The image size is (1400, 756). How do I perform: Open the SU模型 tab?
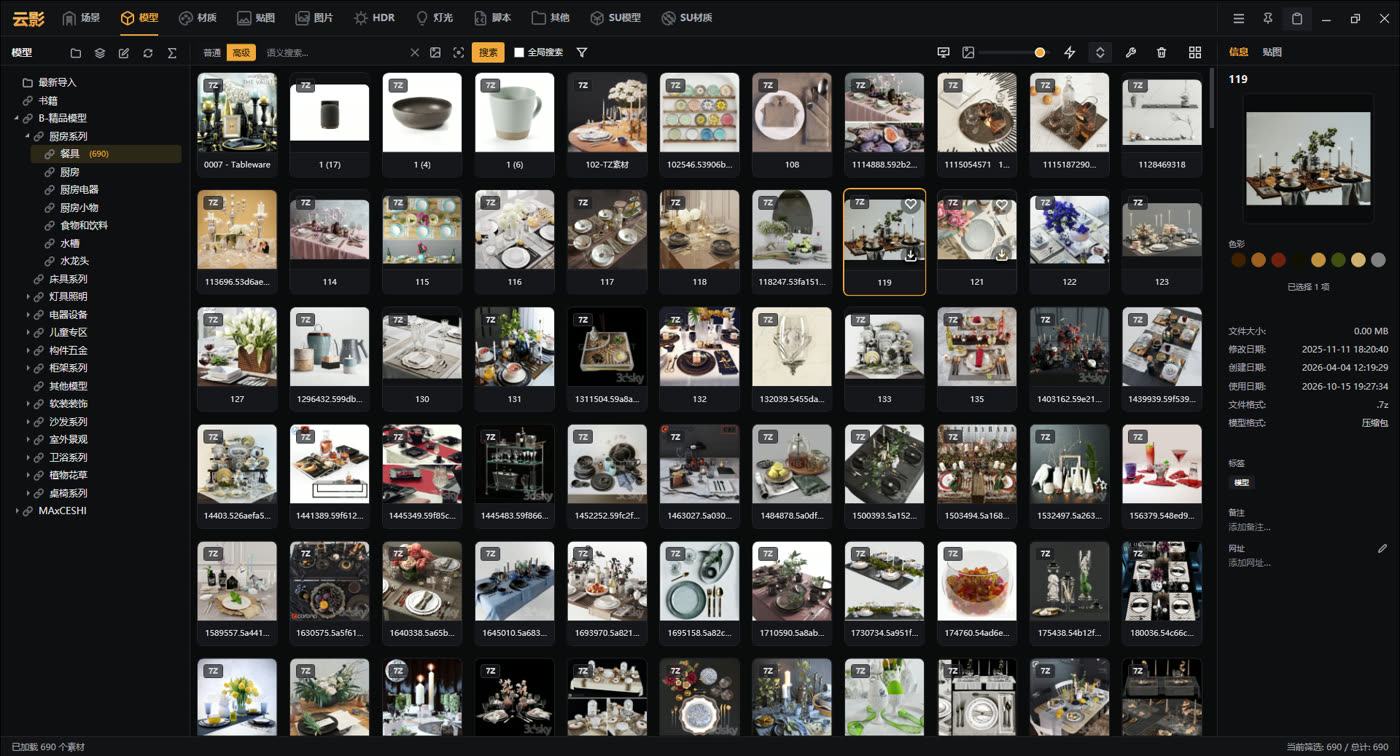click(615, 18)
